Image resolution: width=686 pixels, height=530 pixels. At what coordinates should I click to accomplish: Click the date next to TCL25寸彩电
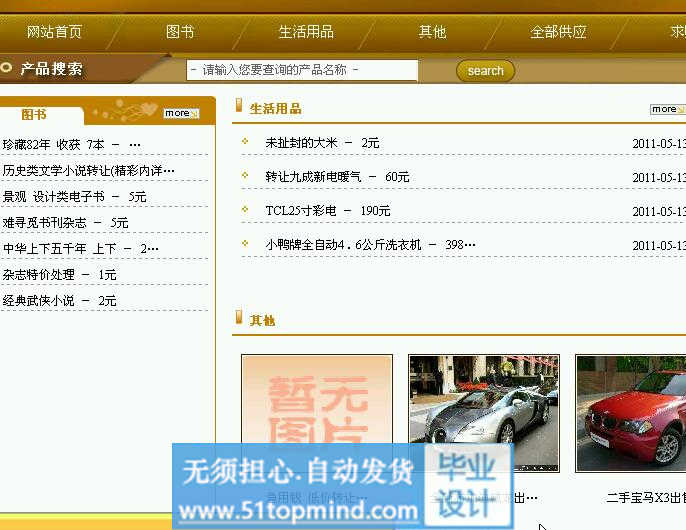[659, 212]
